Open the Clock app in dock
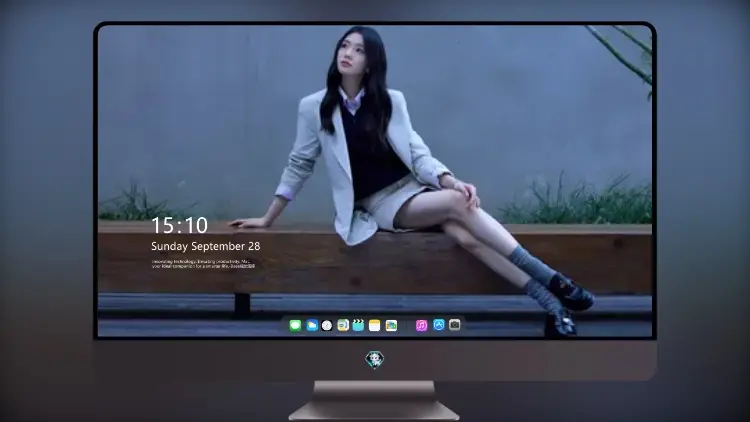Screen dimensions: 750x422 (x=327, y=326)
